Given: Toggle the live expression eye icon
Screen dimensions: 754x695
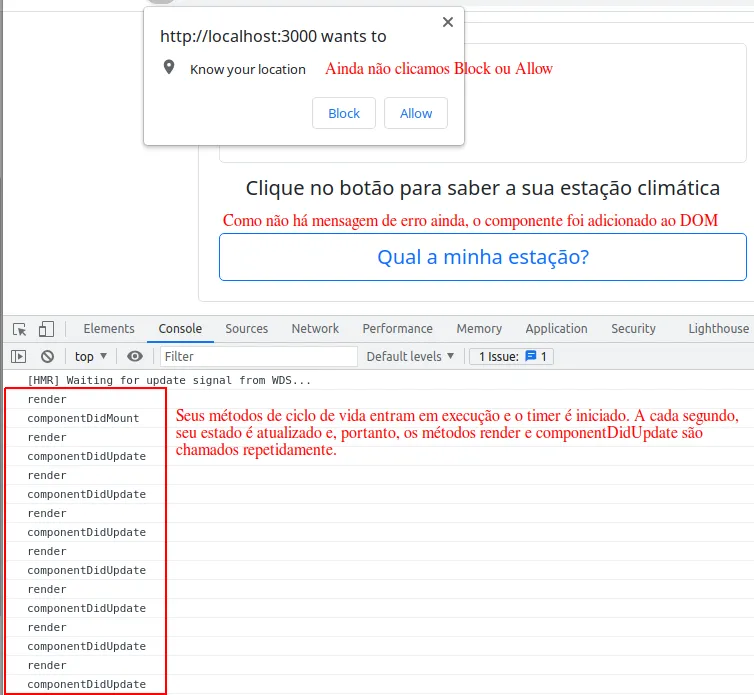Looking at the screenshot, I should (x=135, y=356).
